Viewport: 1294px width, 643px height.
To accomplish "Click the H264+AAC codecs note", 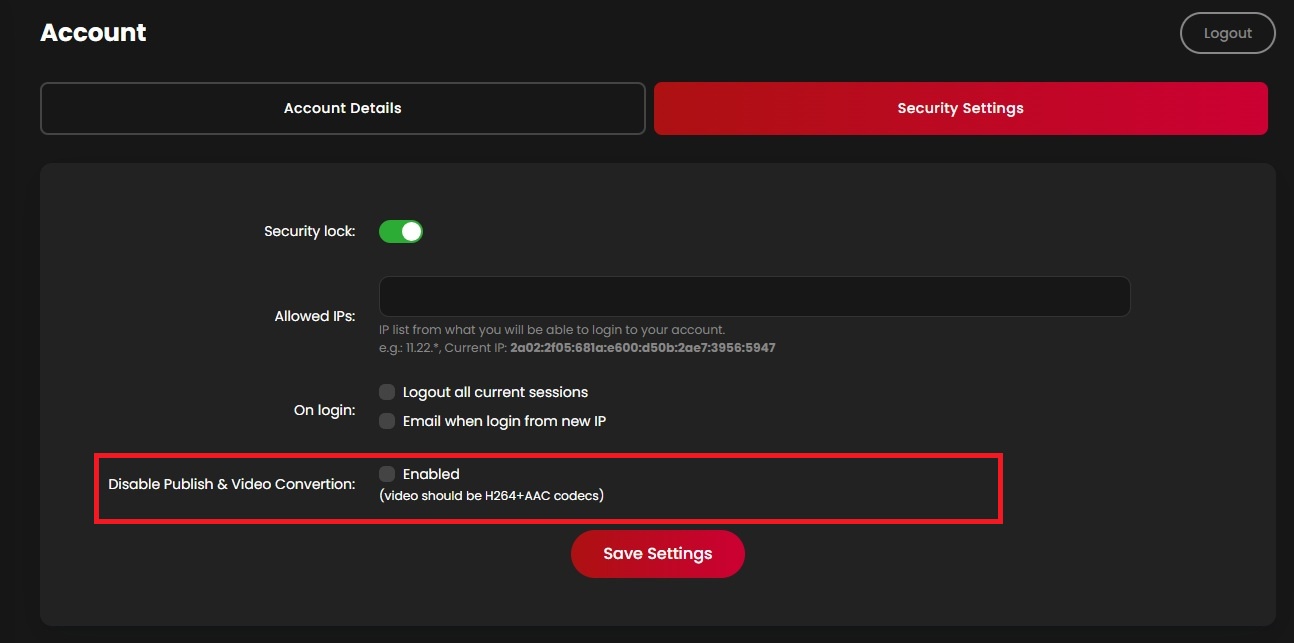I will tap(491, 495).
